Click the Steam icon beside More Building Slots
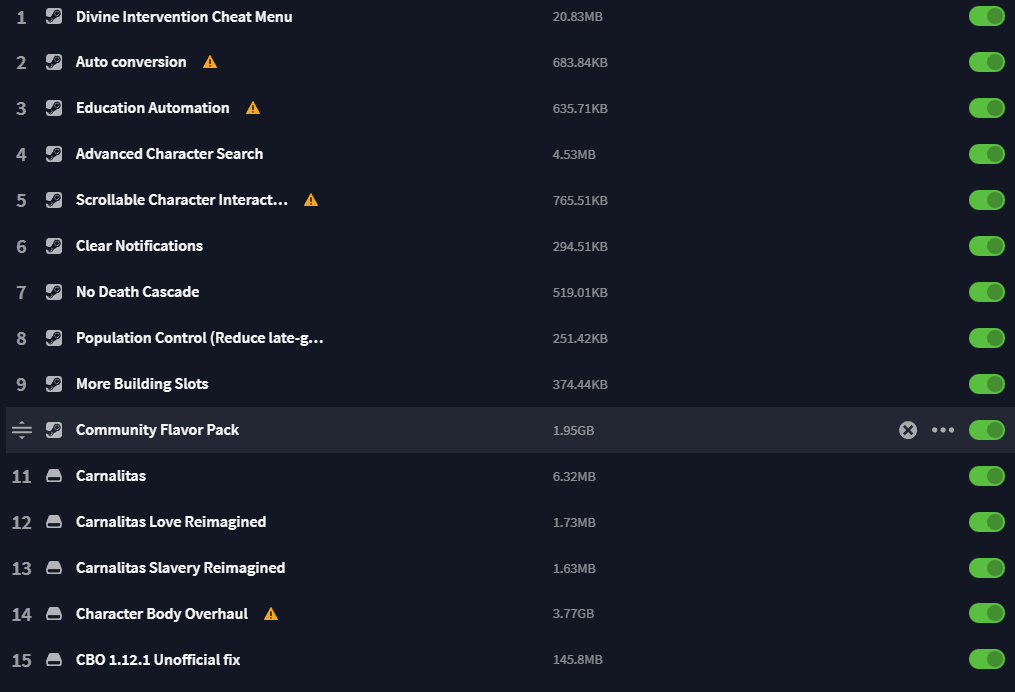This screenshot has width=1015, height=692. (54, 384)
